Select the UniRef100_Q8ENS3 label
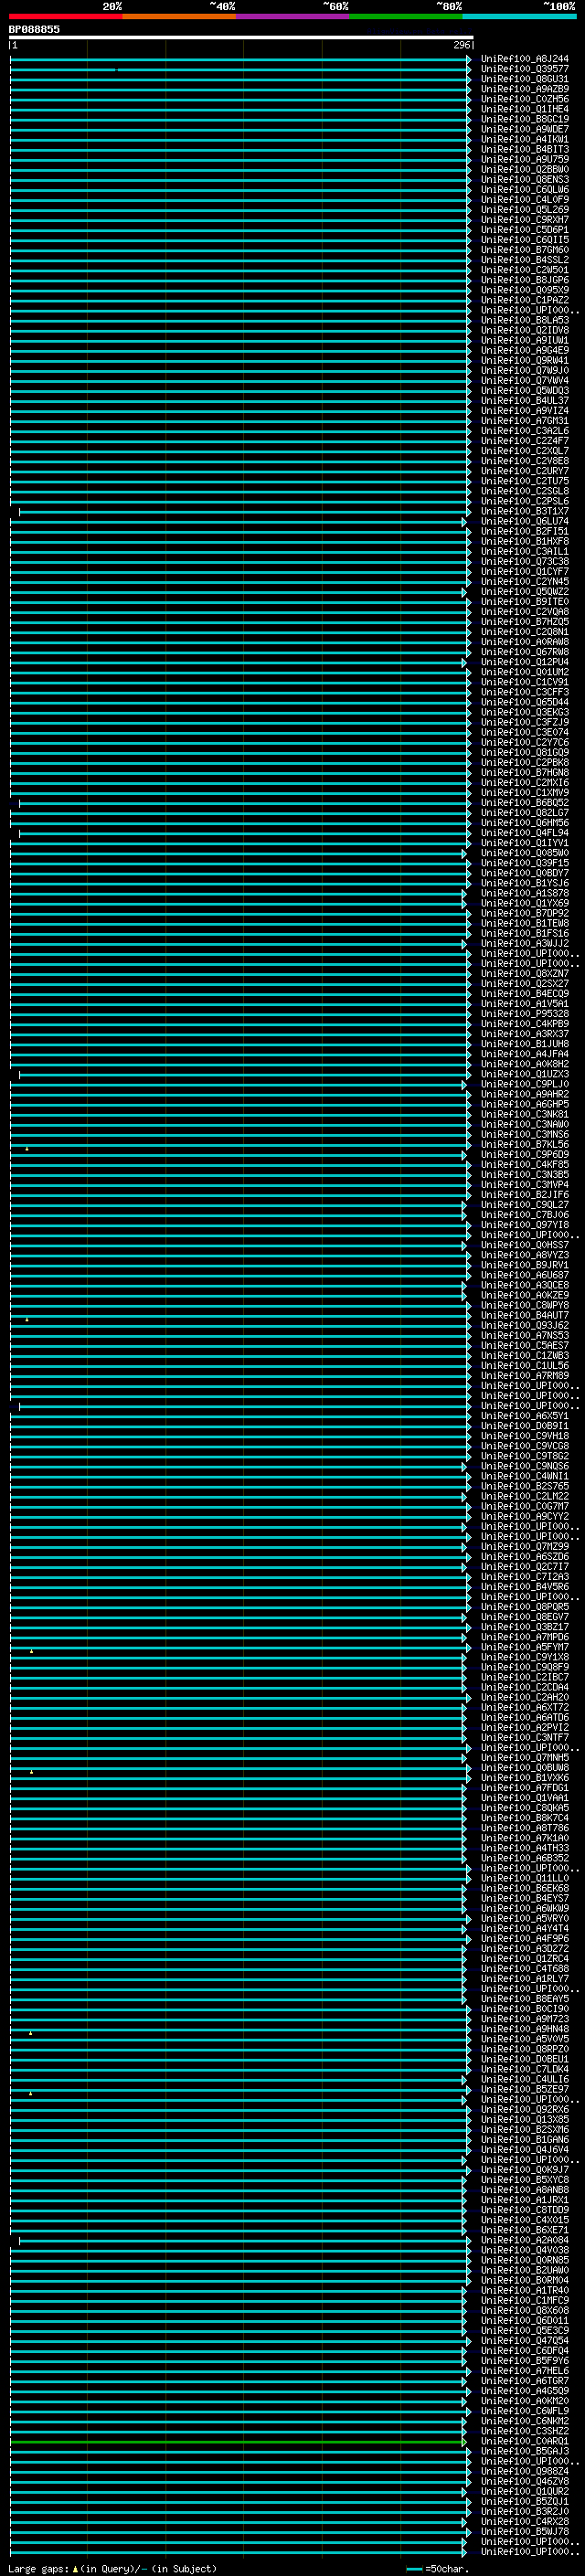 pos(524,179)
